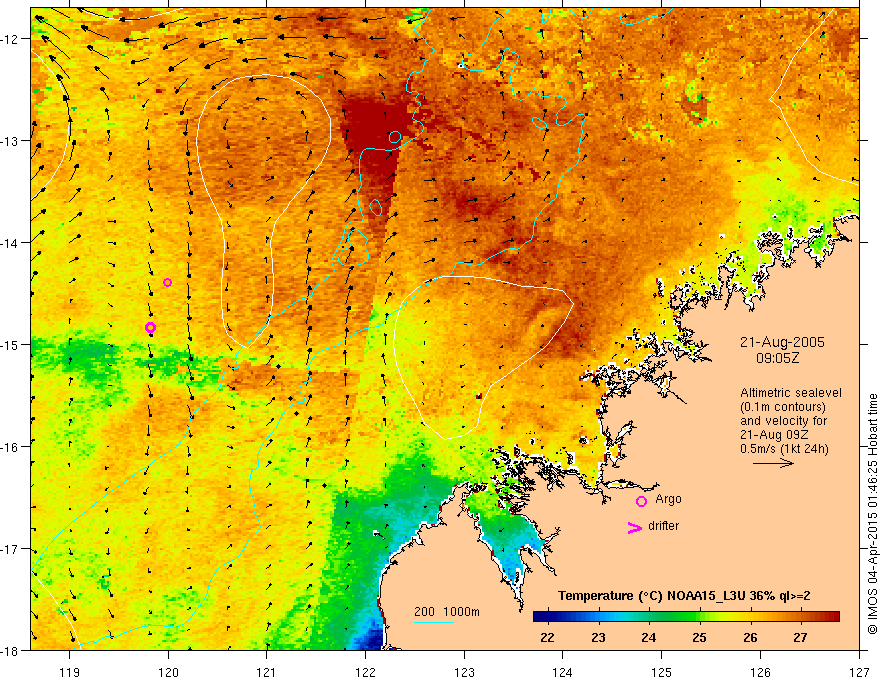Click the IMOS copyright timestamp text

[x=872, y=514]
